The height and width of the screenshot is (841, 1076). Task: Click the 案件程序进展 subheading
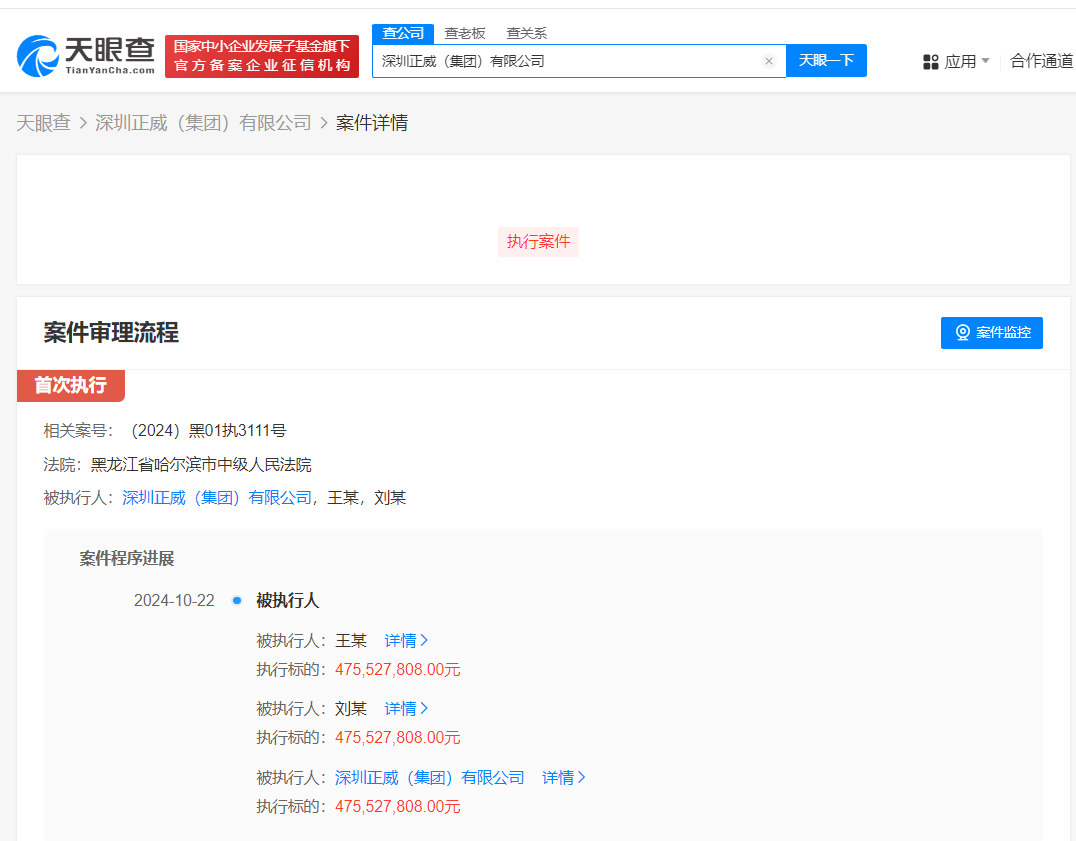pos(127,558)
